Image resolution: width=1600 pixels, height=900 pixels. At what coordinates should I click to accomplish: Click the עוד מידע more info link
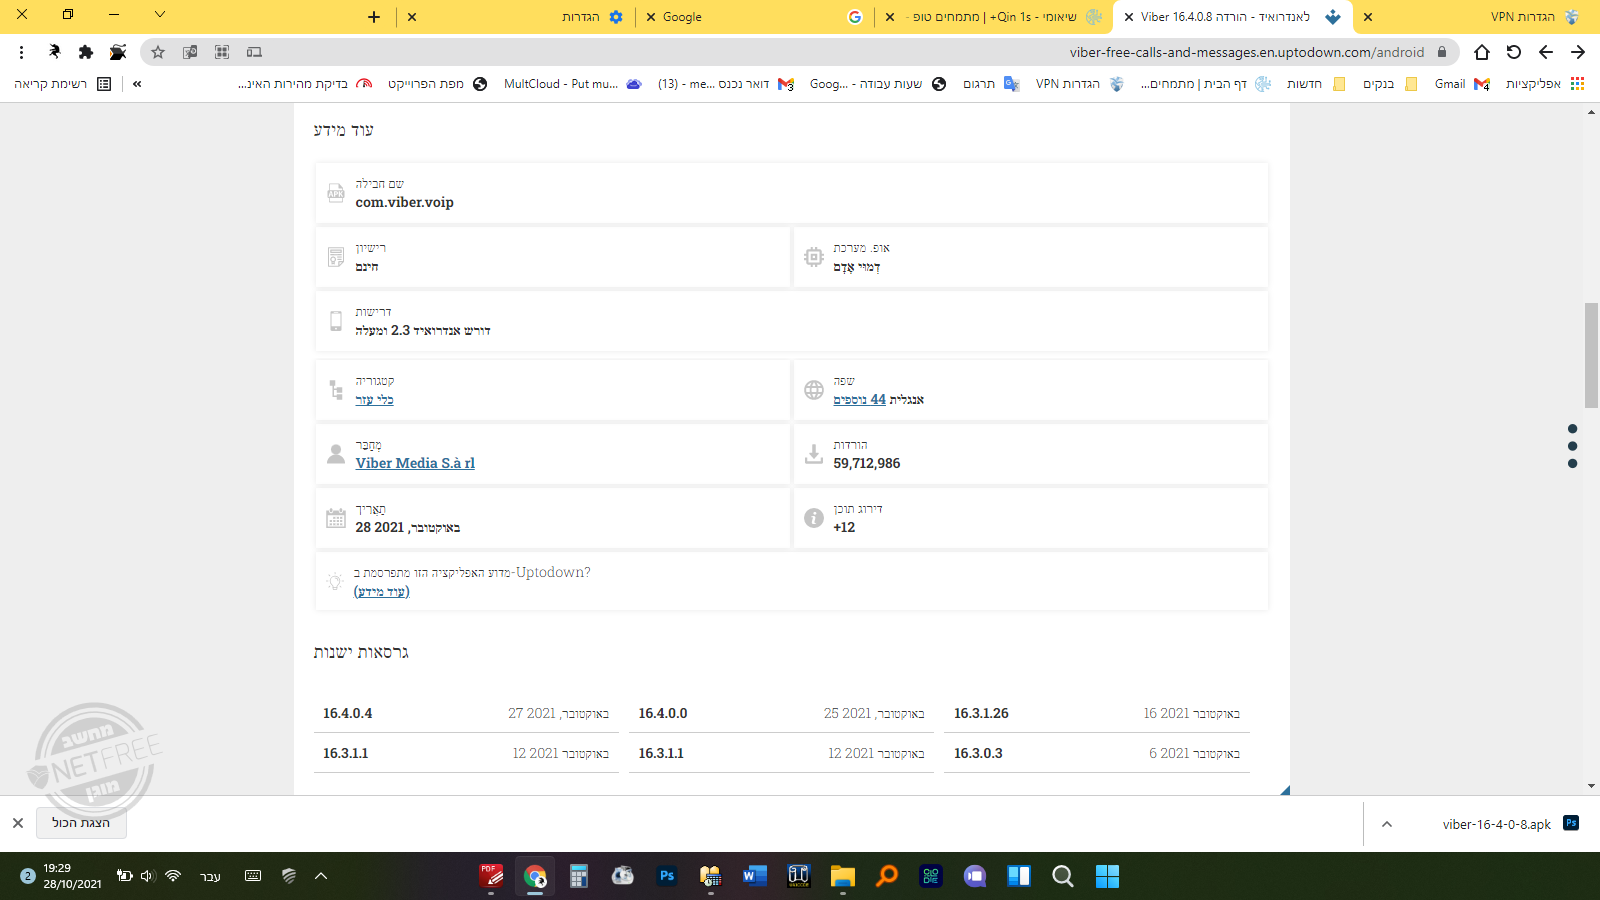tap(382, 591)
